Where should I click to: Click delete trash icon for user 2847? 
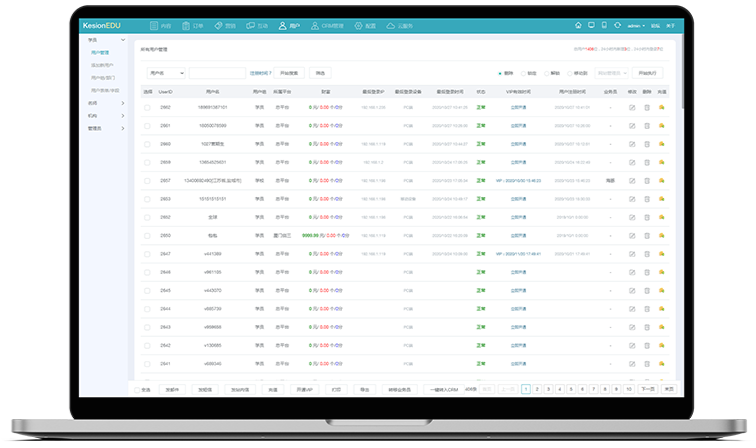coord(647,254)
